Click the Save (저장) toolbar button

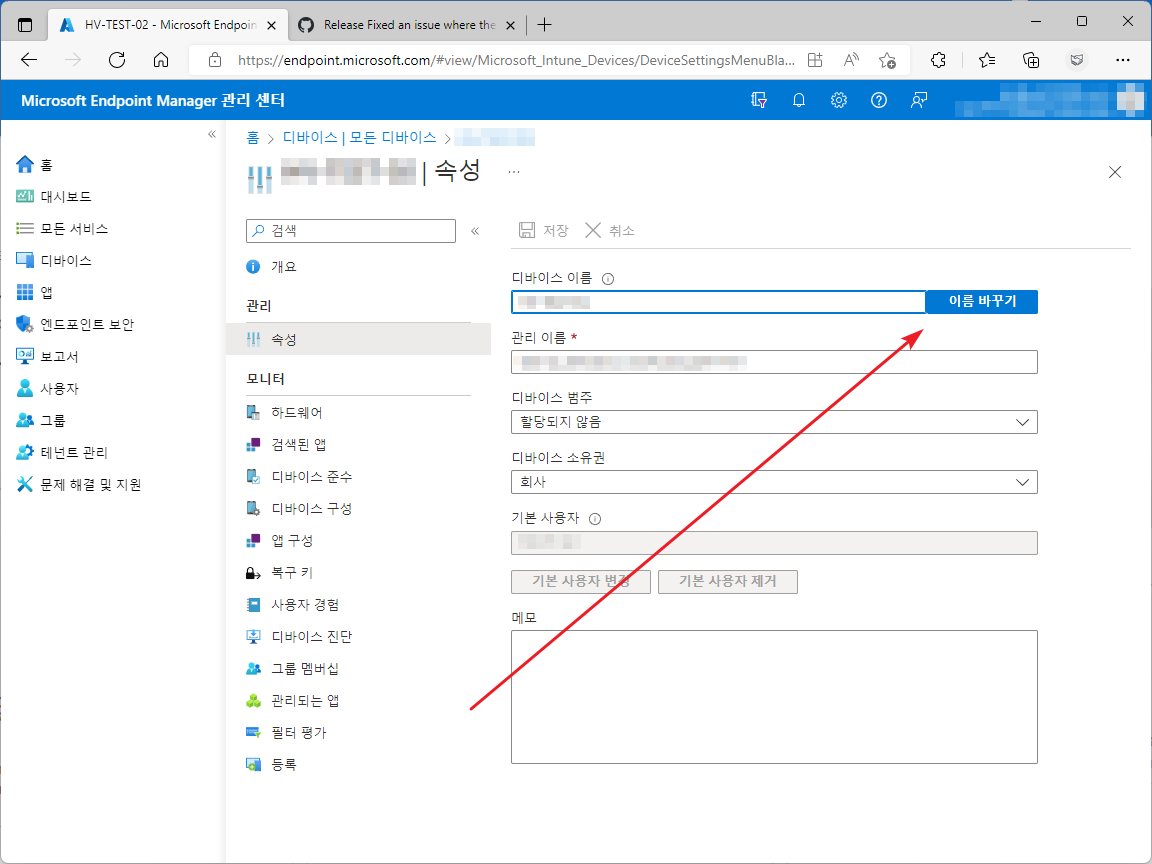(543, 231)
